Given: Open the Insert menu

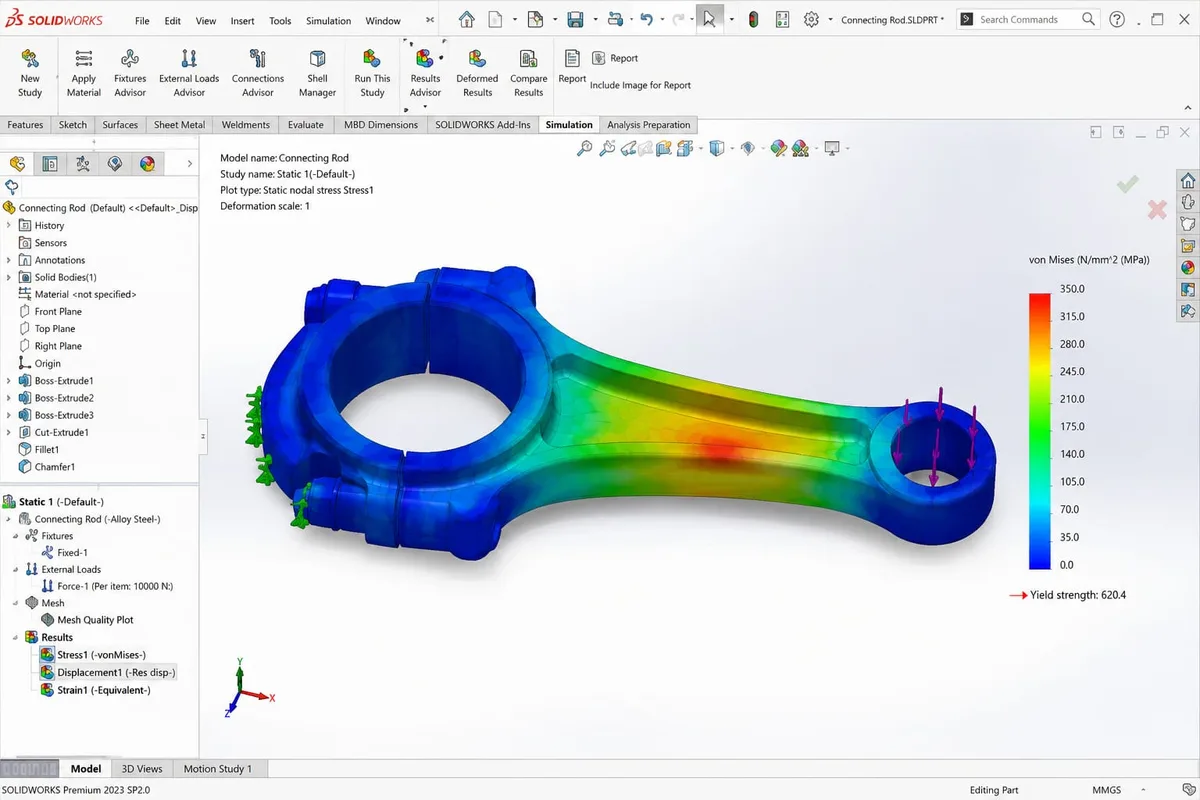Looking at the screenshot, I should pyautogui.click(x=242, y=20).
